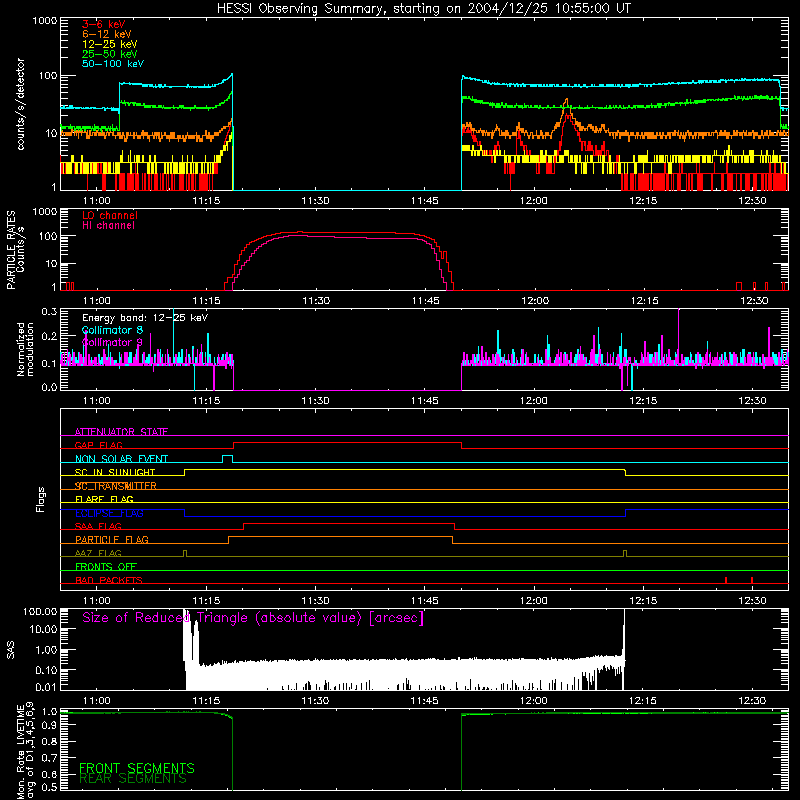Click the Mon. Rate LIVETIME axis label
This screenshot has height=800, width=800.
(26, 750)
